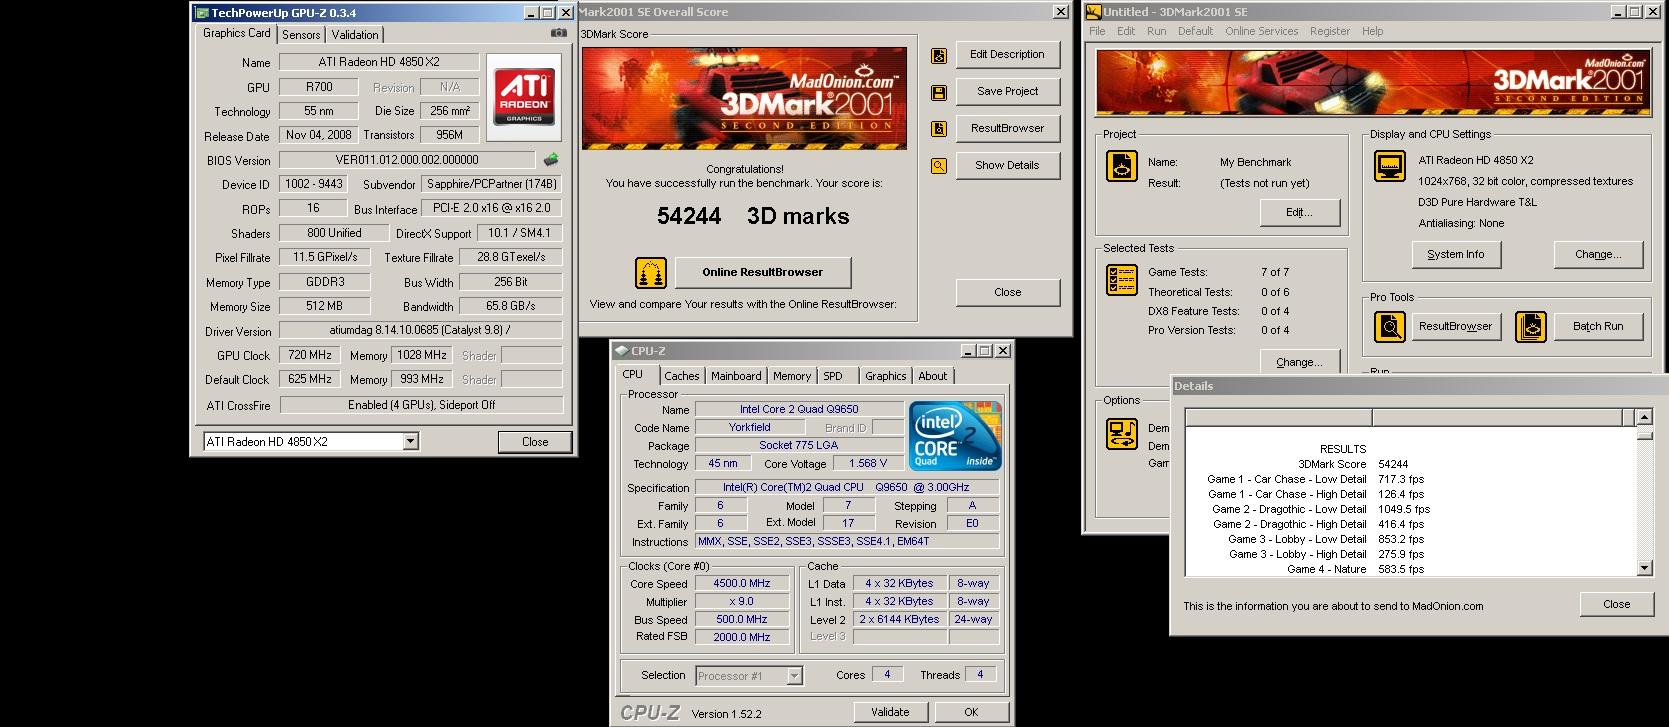Click the CPU-Z title bar icon
Image resolution: width=1669 pixels, height=727 pixels.
point(621,351)
